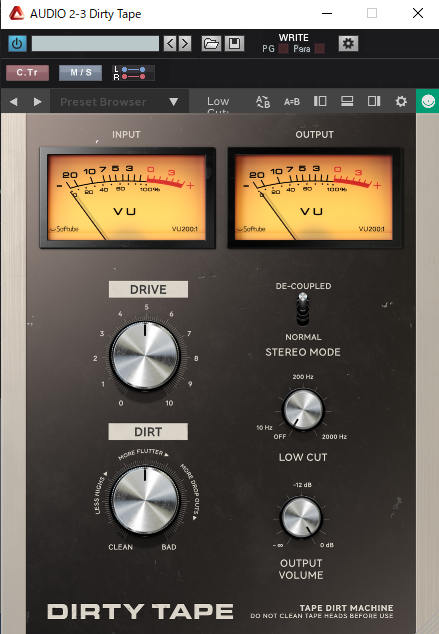
Task: Click the WRITE automation label
Action: 293,38
